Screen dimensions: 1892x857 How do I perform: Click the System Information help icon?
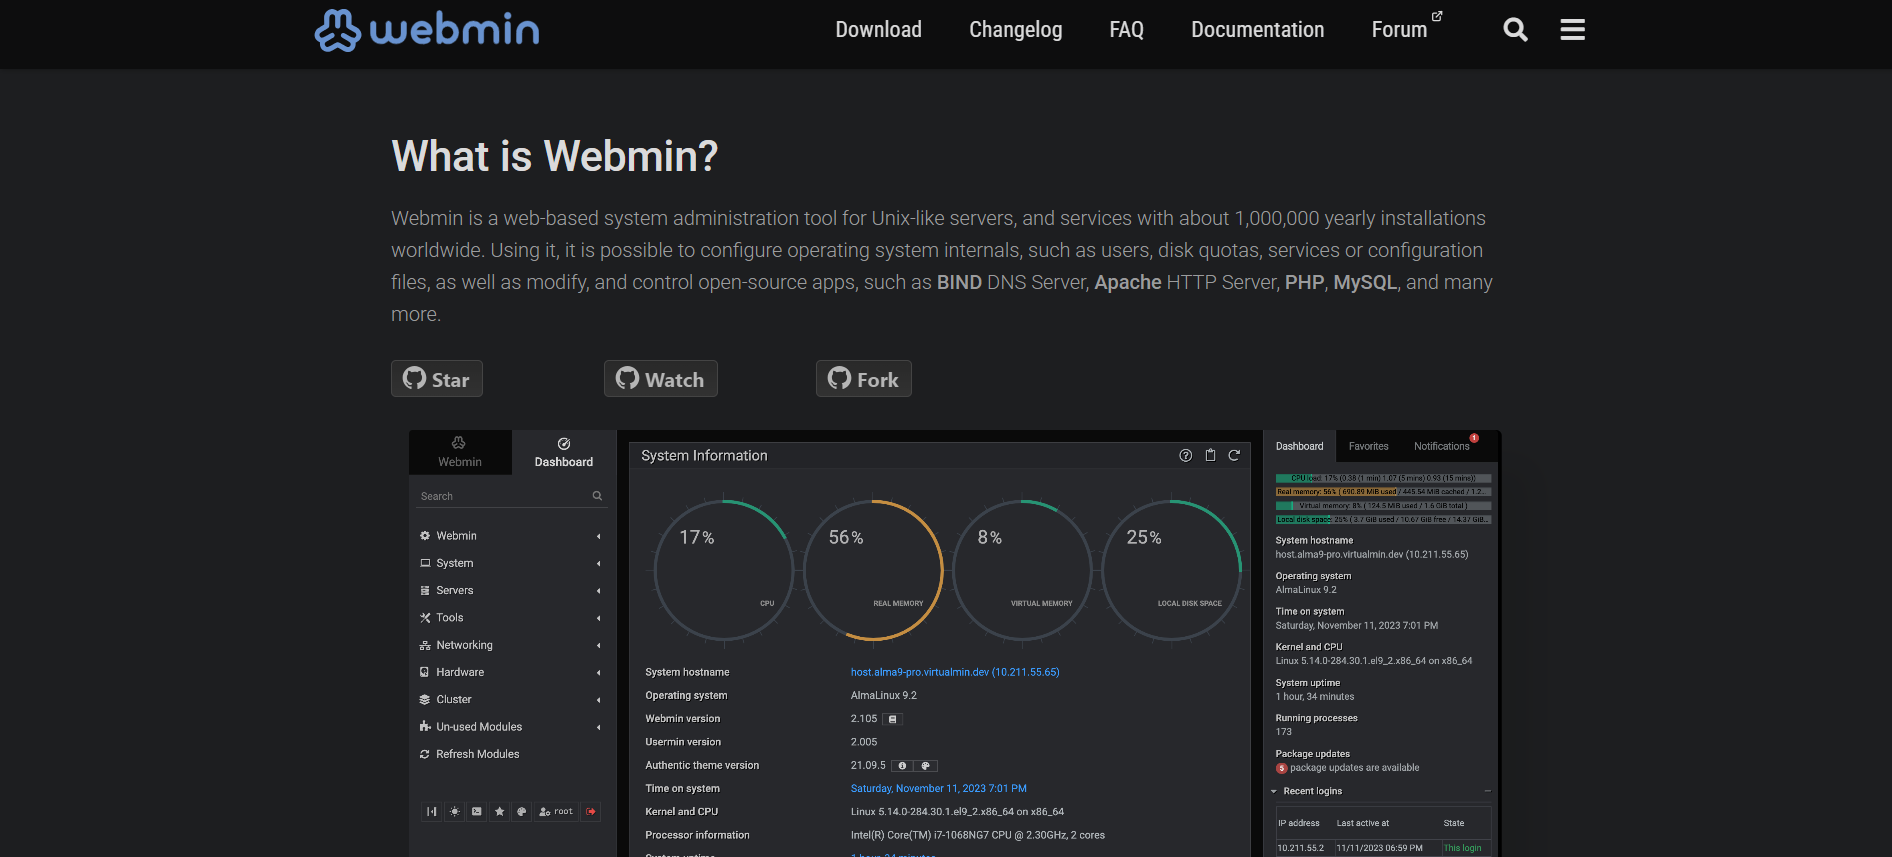1186,455
